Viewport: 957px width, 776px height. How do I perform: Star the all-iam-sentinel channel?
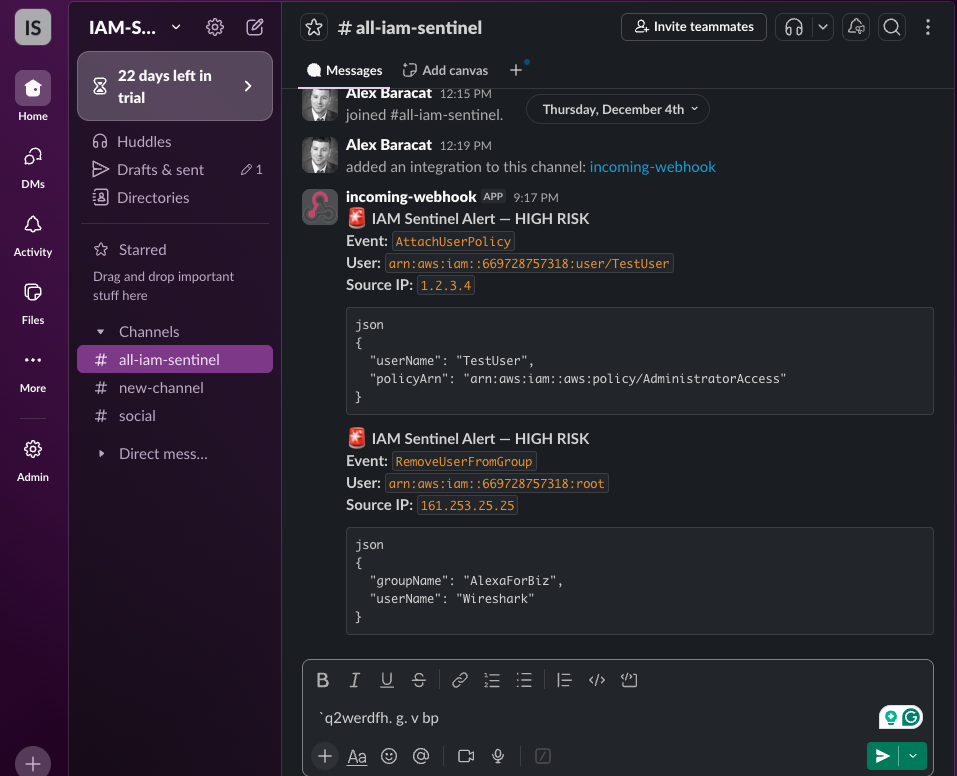pyautogui.click(x=315, y=28)
